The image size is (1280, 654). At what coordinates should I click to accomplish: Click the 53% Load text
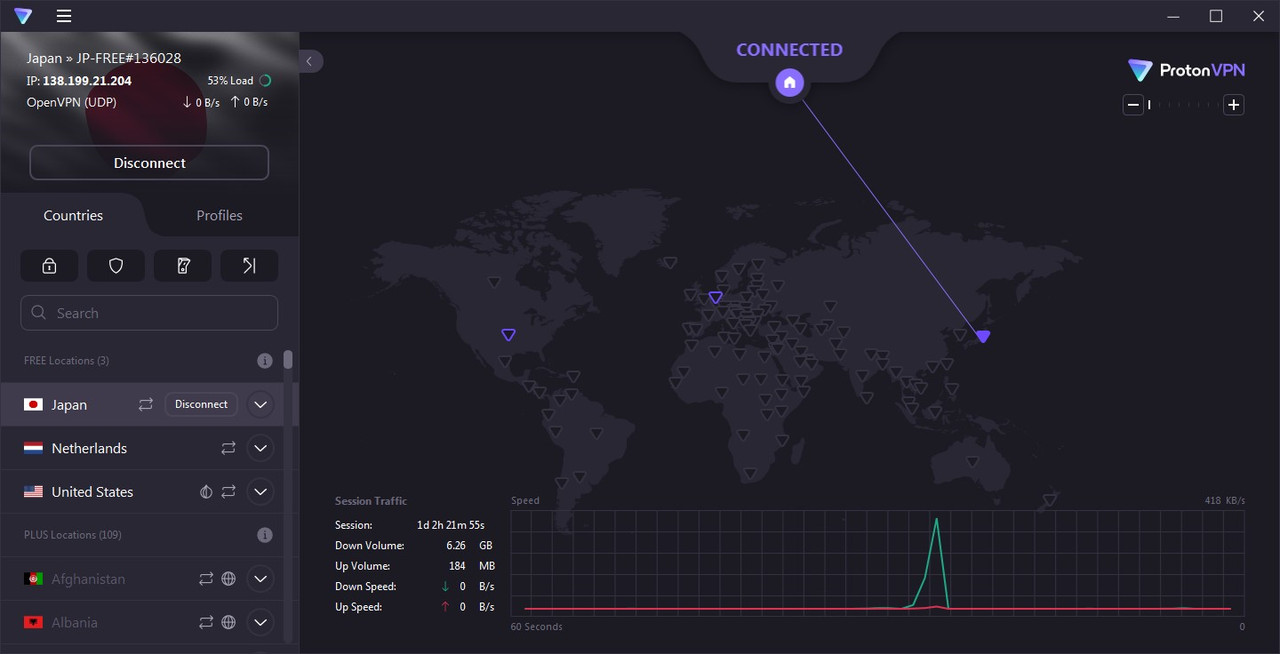click(230, 81)
